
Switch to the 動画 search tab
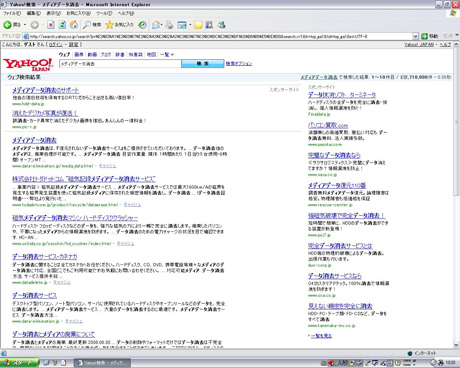92,55
